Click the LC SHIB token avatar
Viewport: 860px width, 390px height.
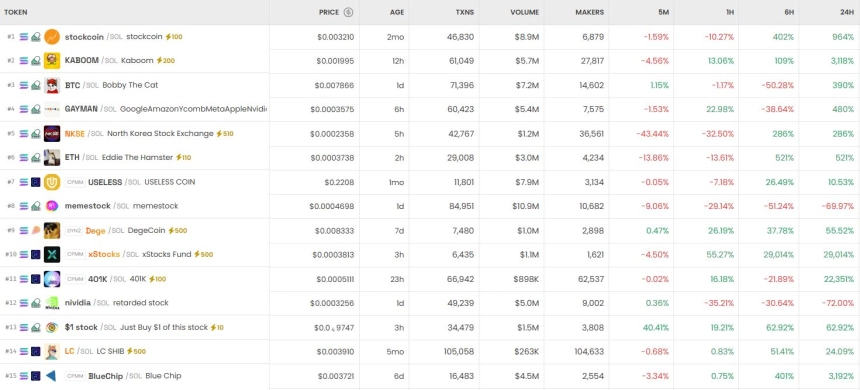click(52, 352)
